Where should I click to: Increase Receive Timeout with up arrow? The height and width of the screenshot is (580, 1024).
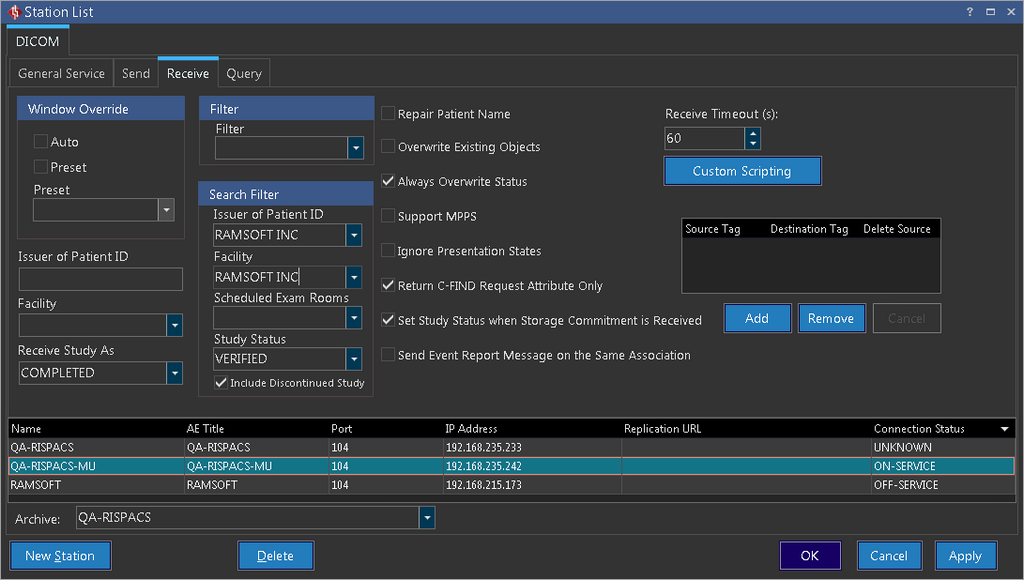point(753,133)
